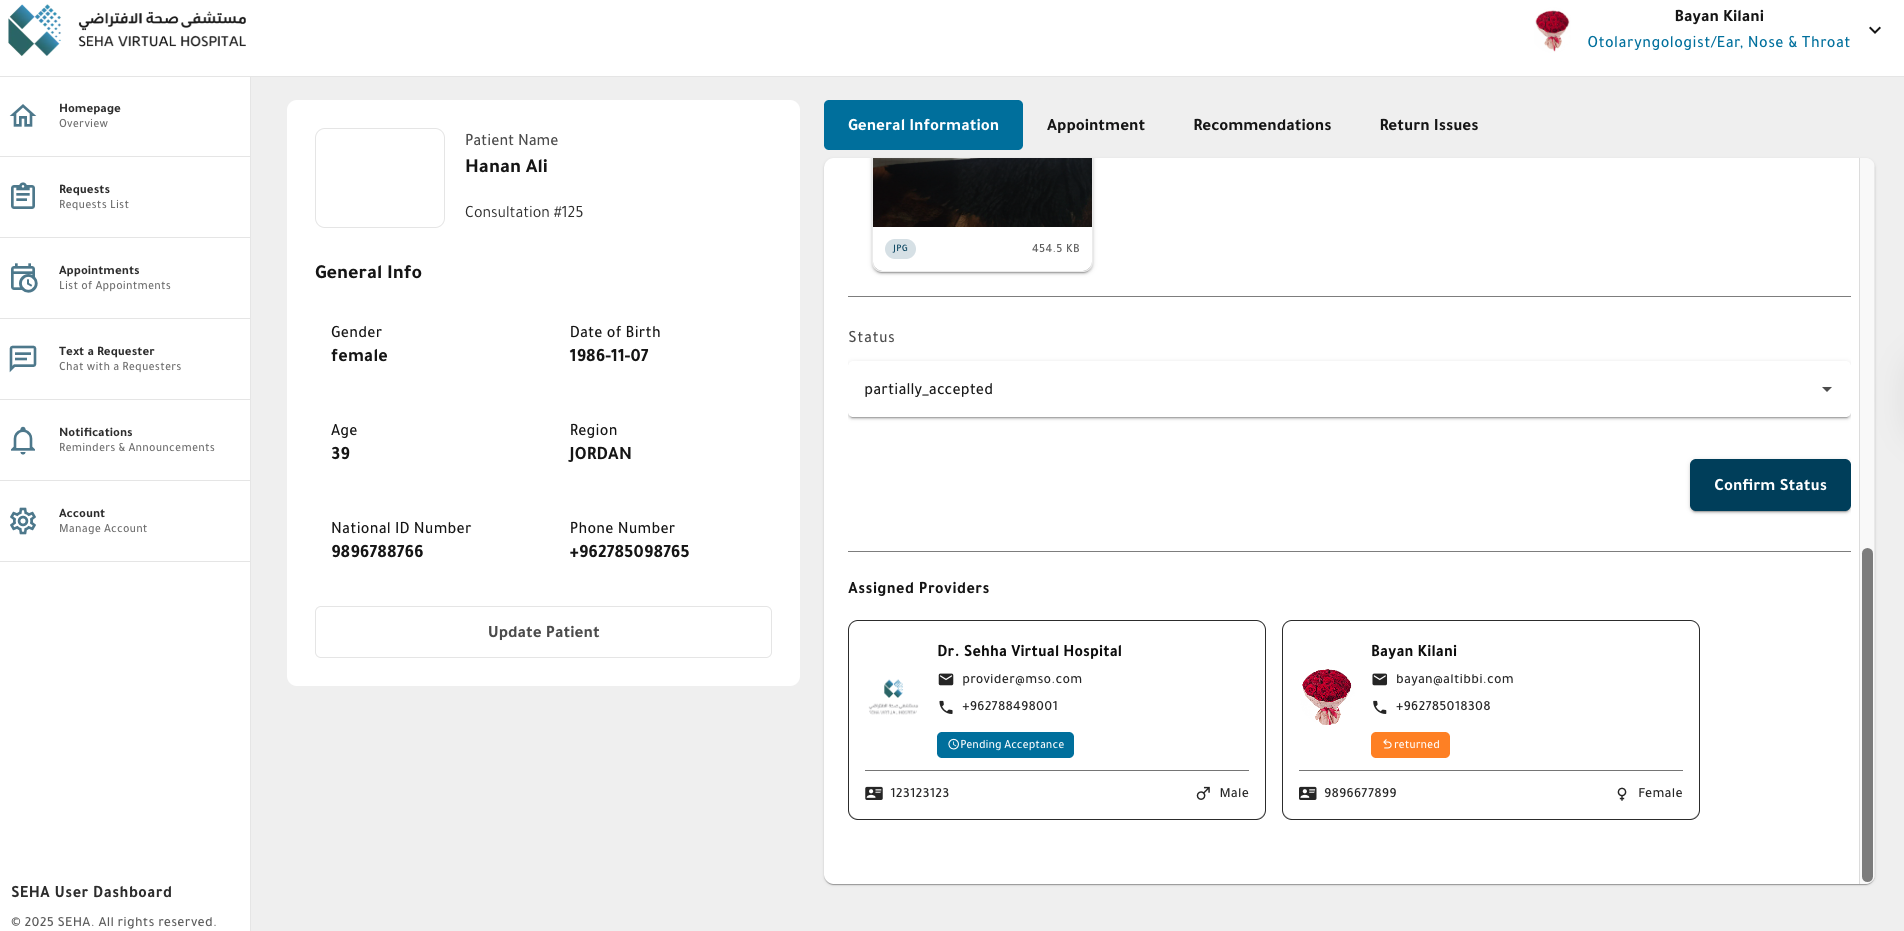Open the Return Issues tab

pyautogui.click(x=1428, y=125)
